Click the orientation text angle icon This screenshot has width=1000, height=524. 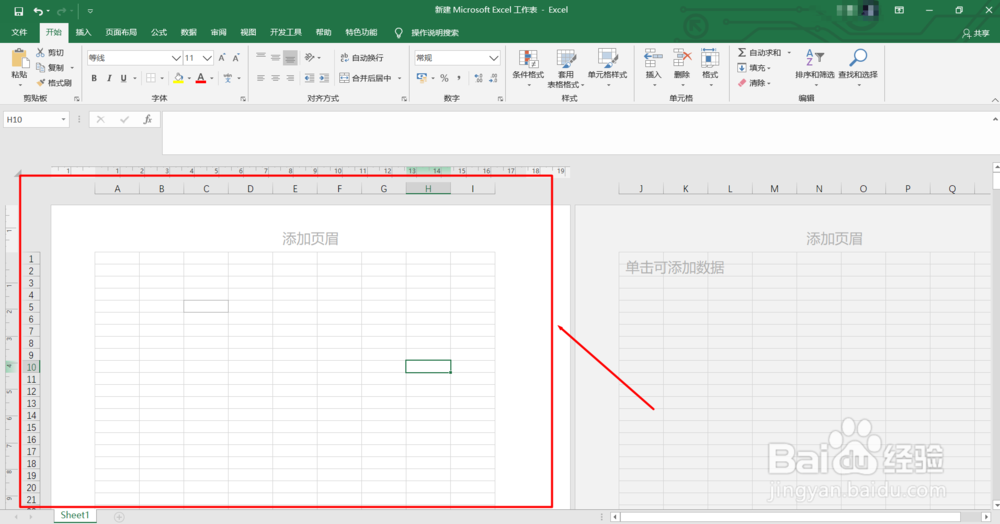point(309,57)
